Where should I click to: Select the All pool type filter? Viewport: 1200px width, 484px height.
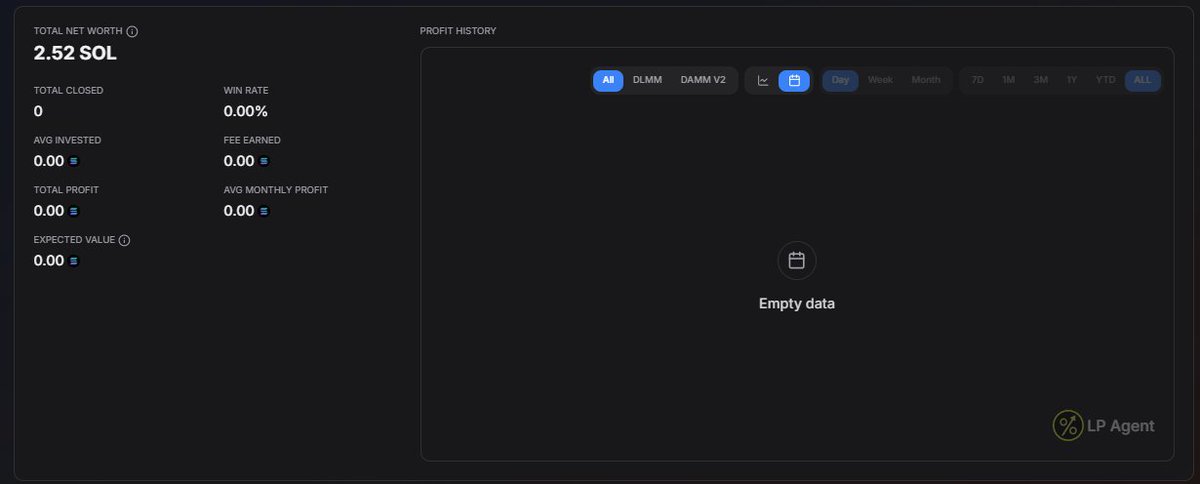608,81
